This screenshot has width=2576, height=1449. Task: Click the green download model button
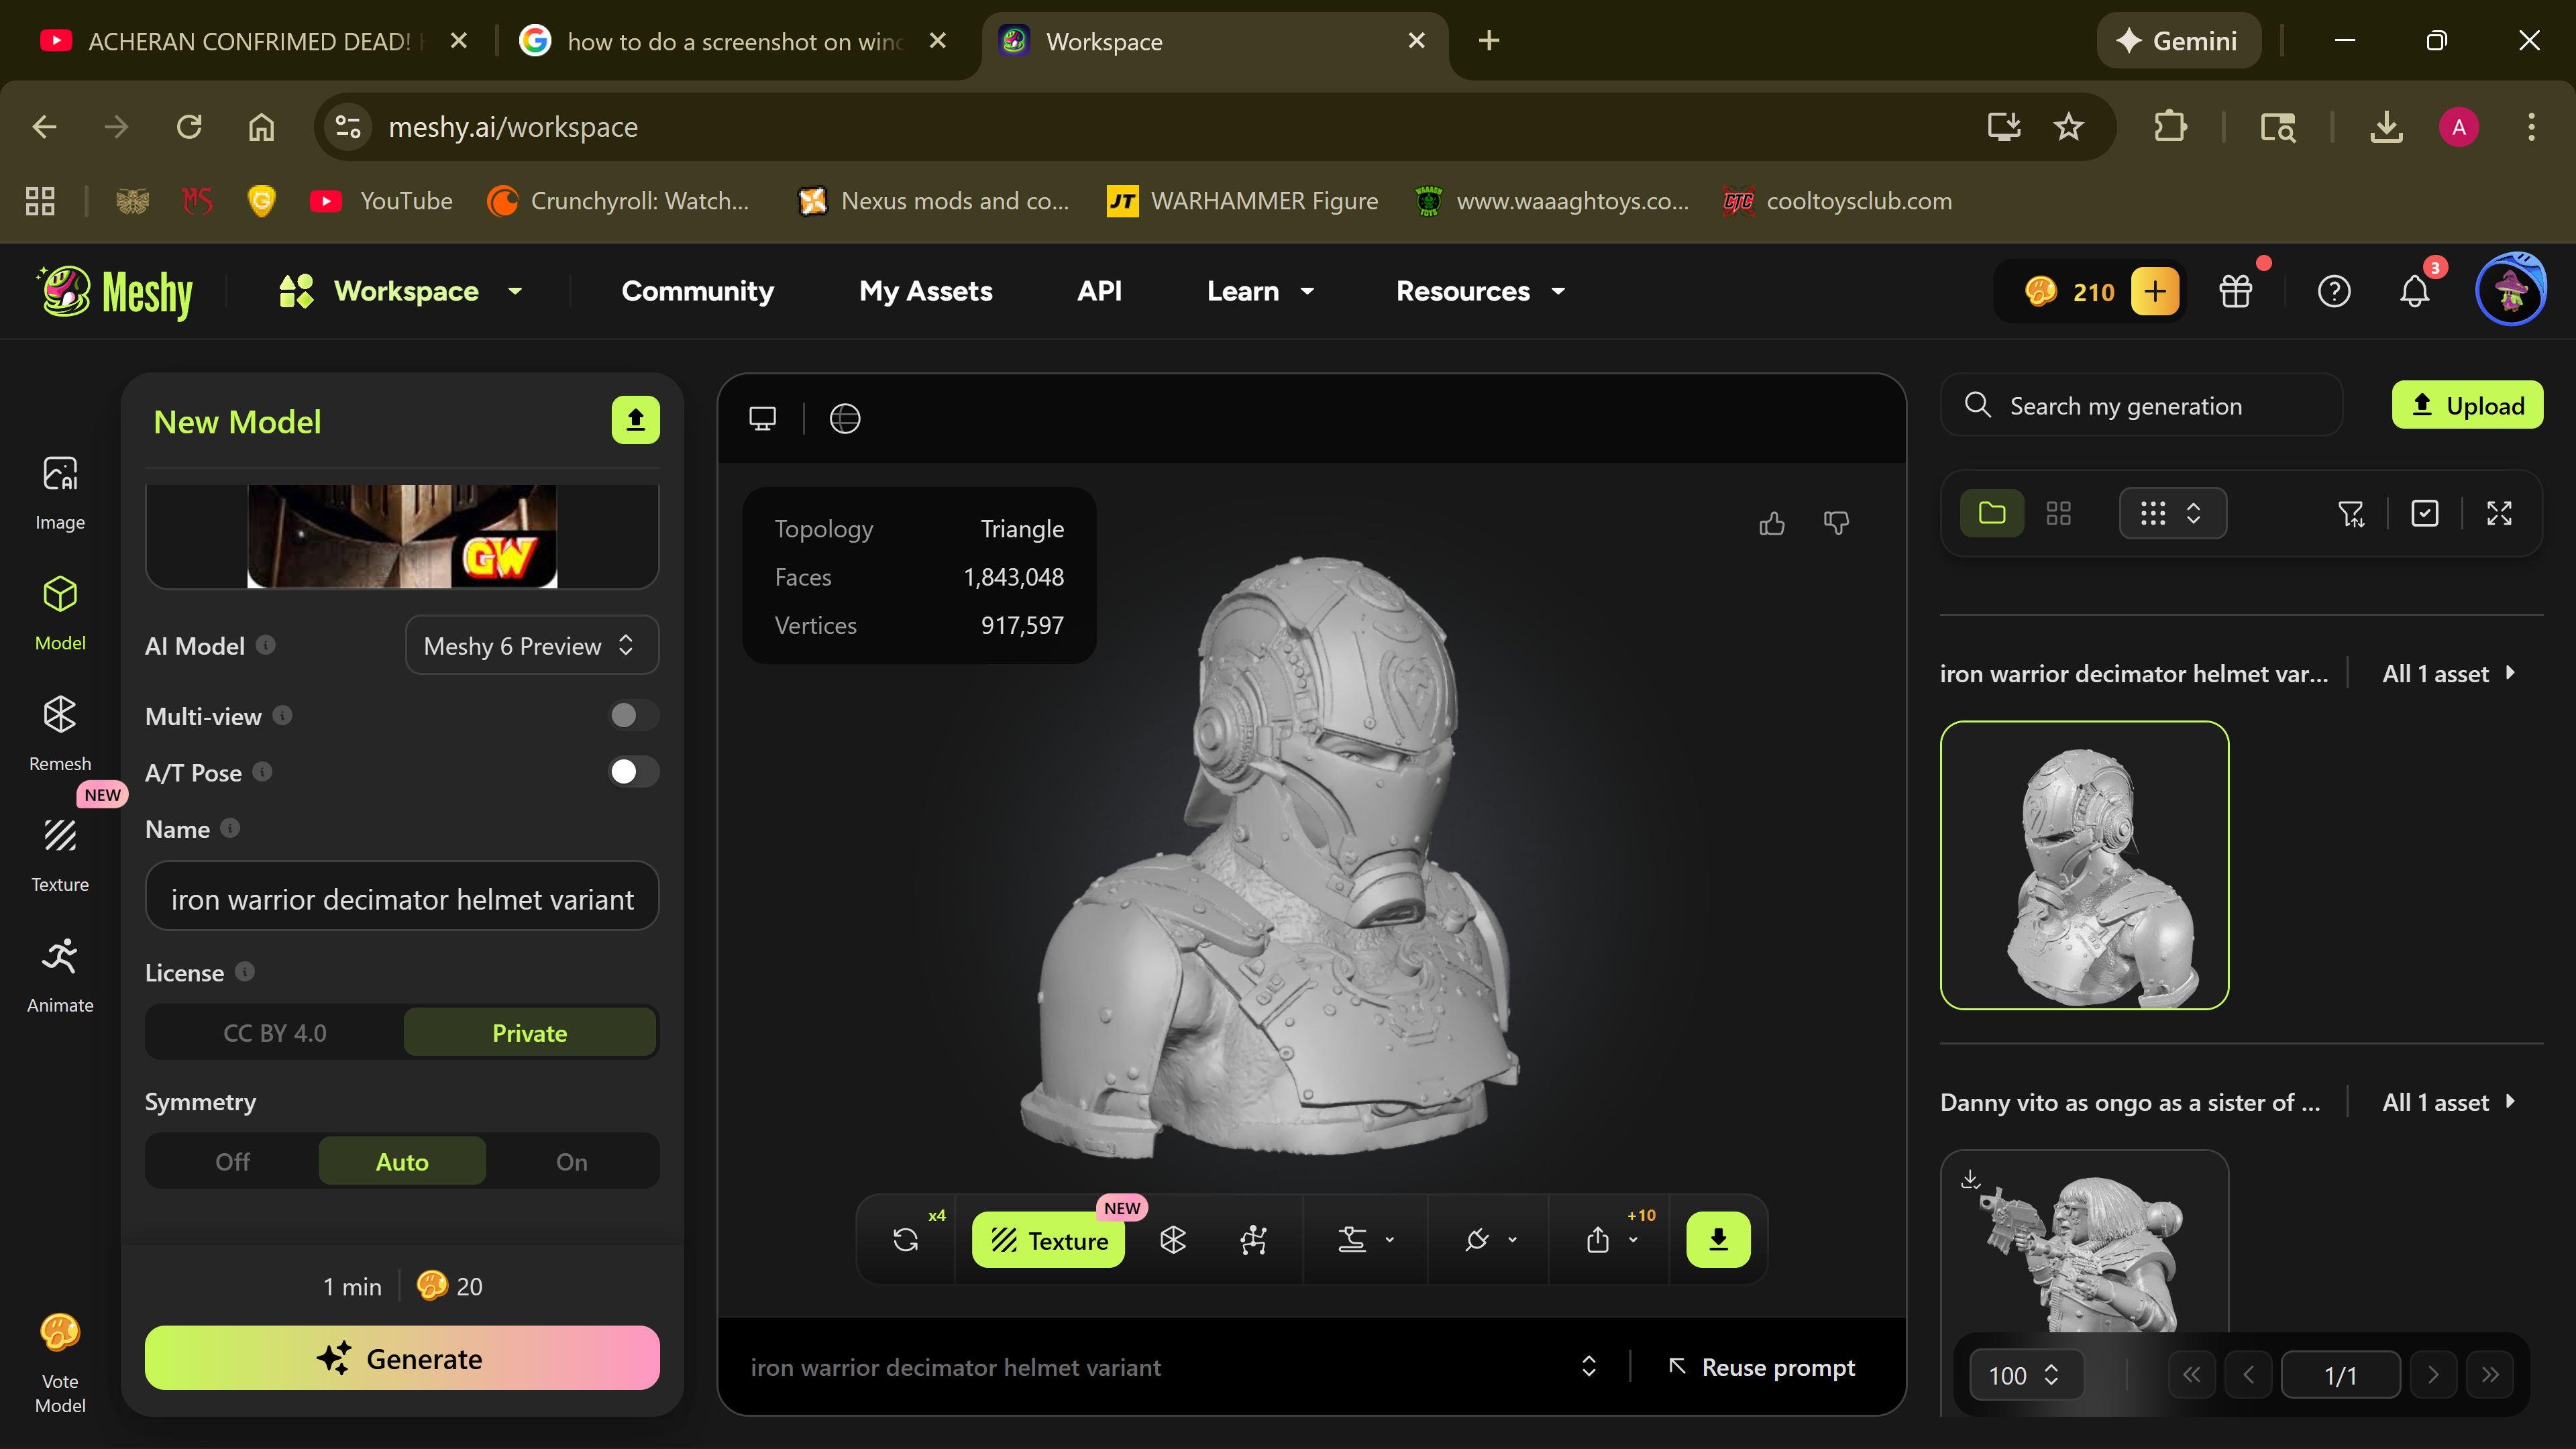1718,1240
